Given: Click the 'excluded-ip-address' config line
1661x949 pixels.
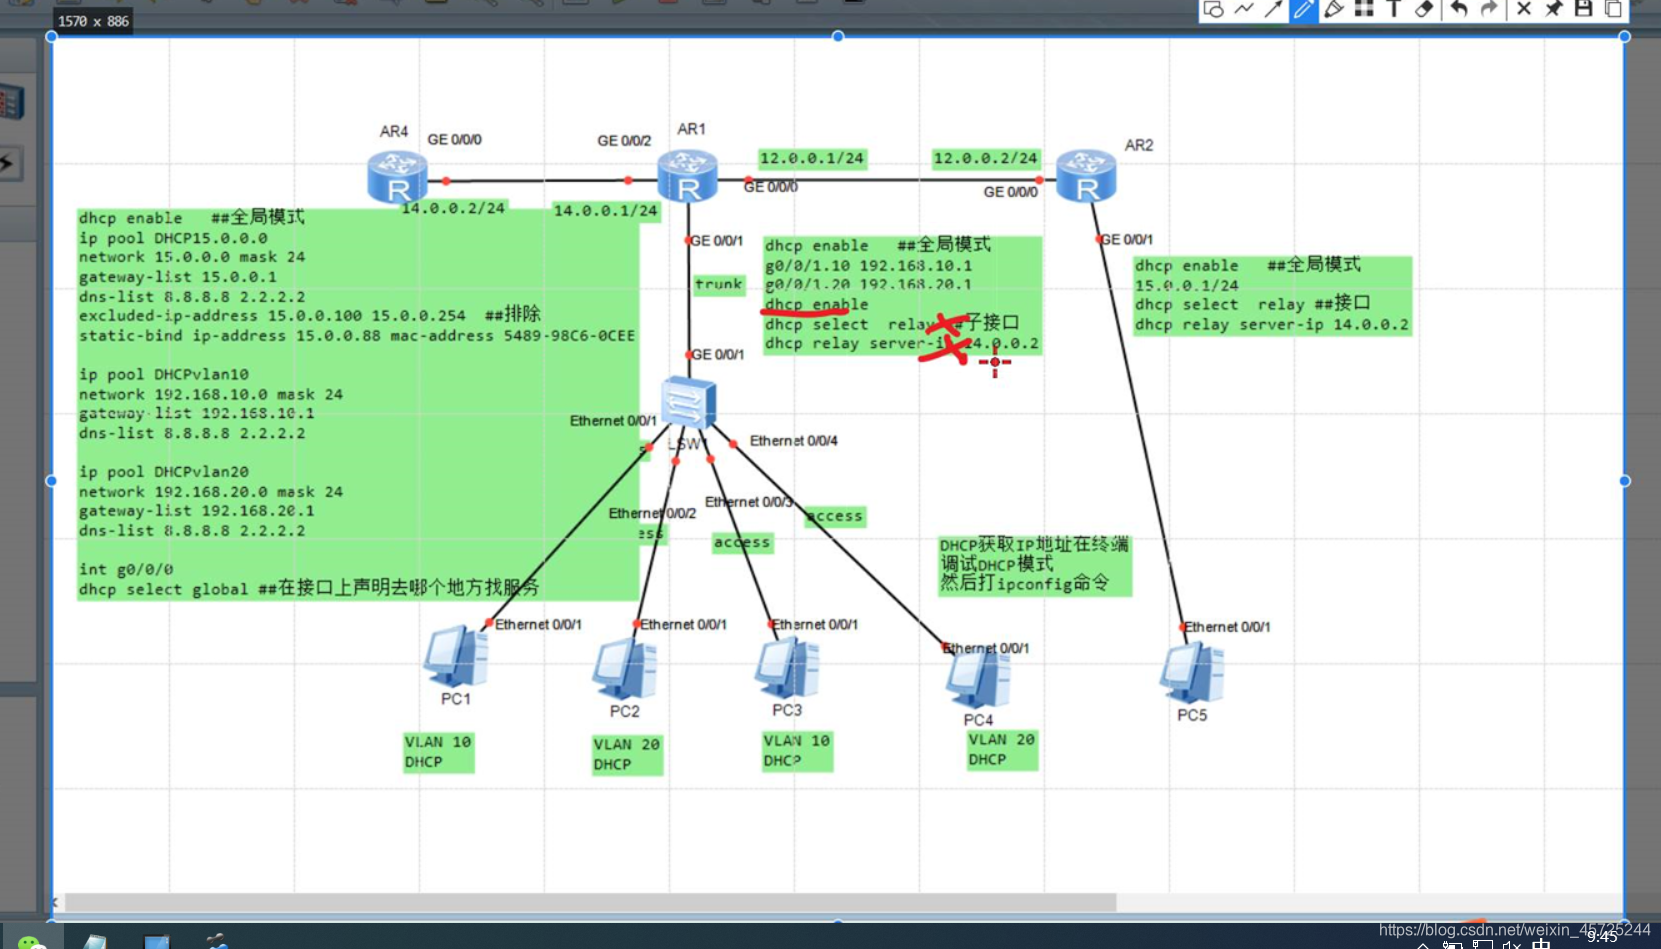Looking at the screenshot, I should [x=310, y=315].
